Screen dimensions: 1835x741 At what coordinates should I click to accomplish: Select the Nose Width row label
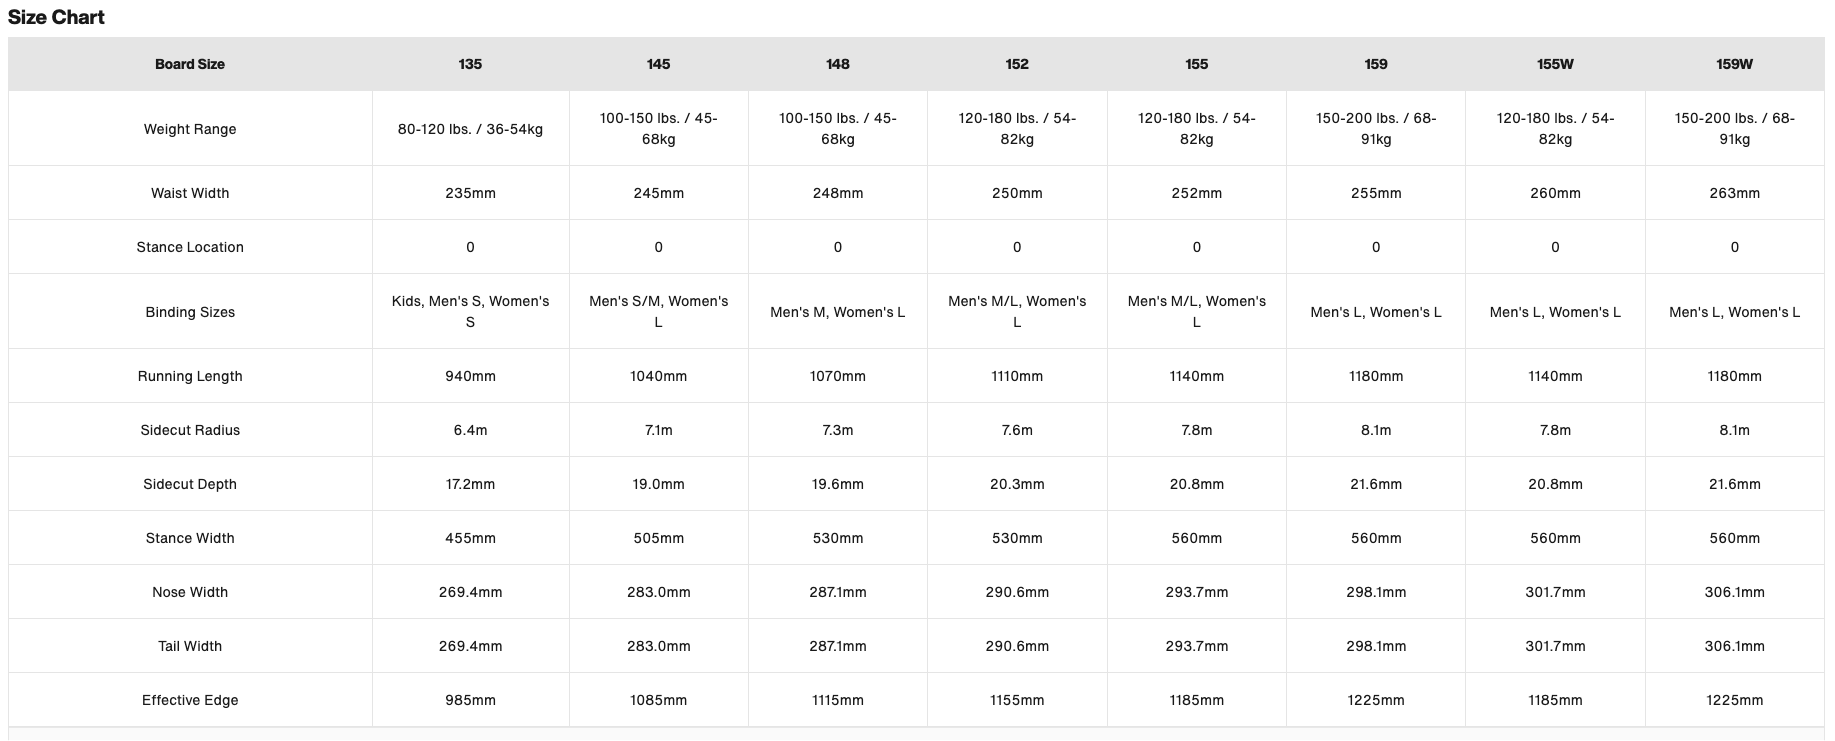190,592
